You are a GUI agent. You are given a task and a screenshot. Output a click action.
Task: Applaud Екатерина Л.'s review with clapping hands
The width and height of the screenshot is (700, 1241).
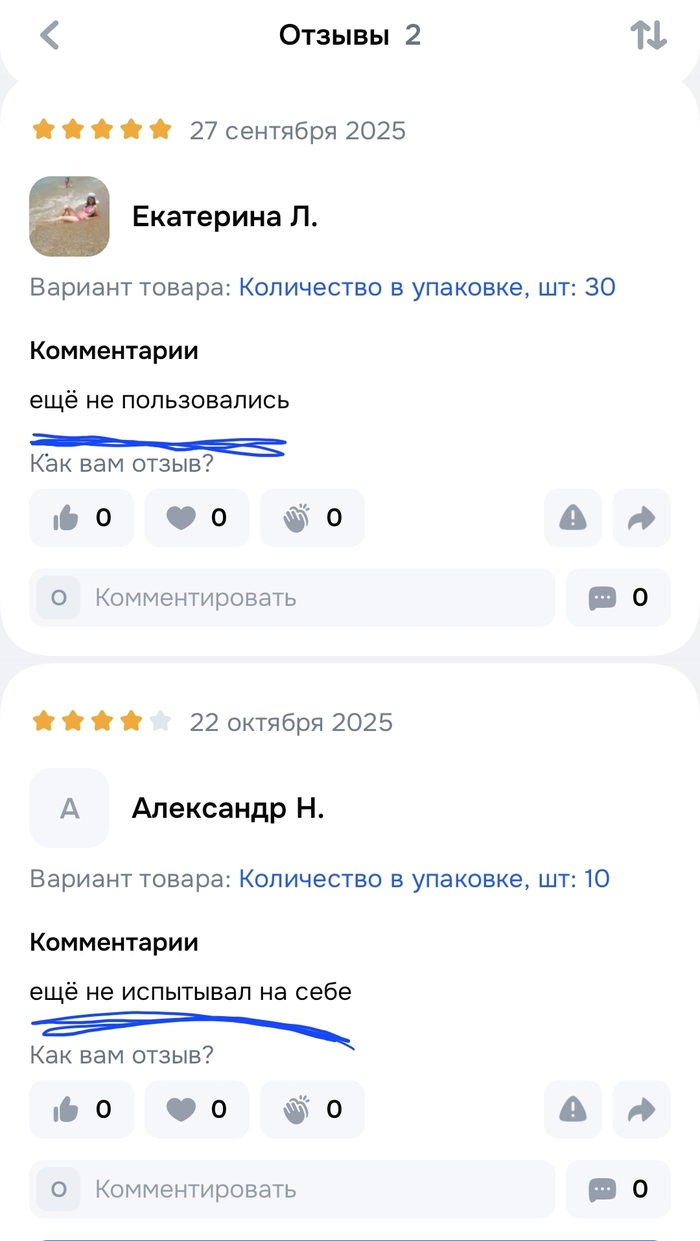point(312,518)
